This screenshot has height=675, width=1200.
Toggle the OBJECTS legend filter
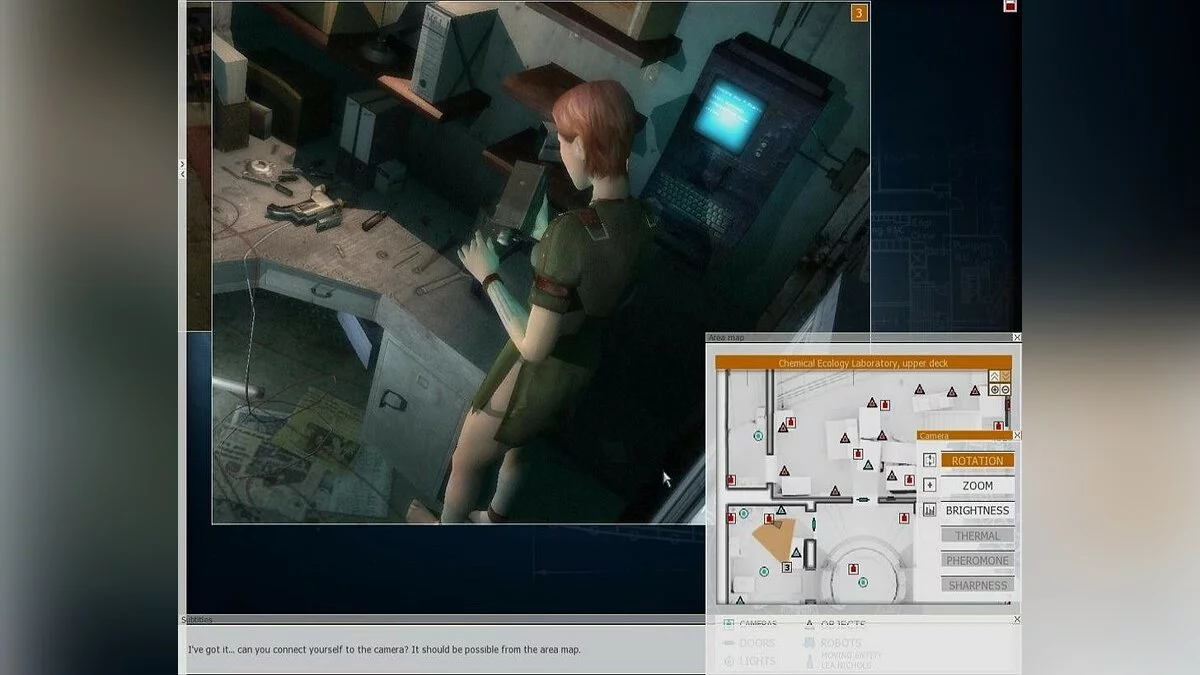pos(835,624)
